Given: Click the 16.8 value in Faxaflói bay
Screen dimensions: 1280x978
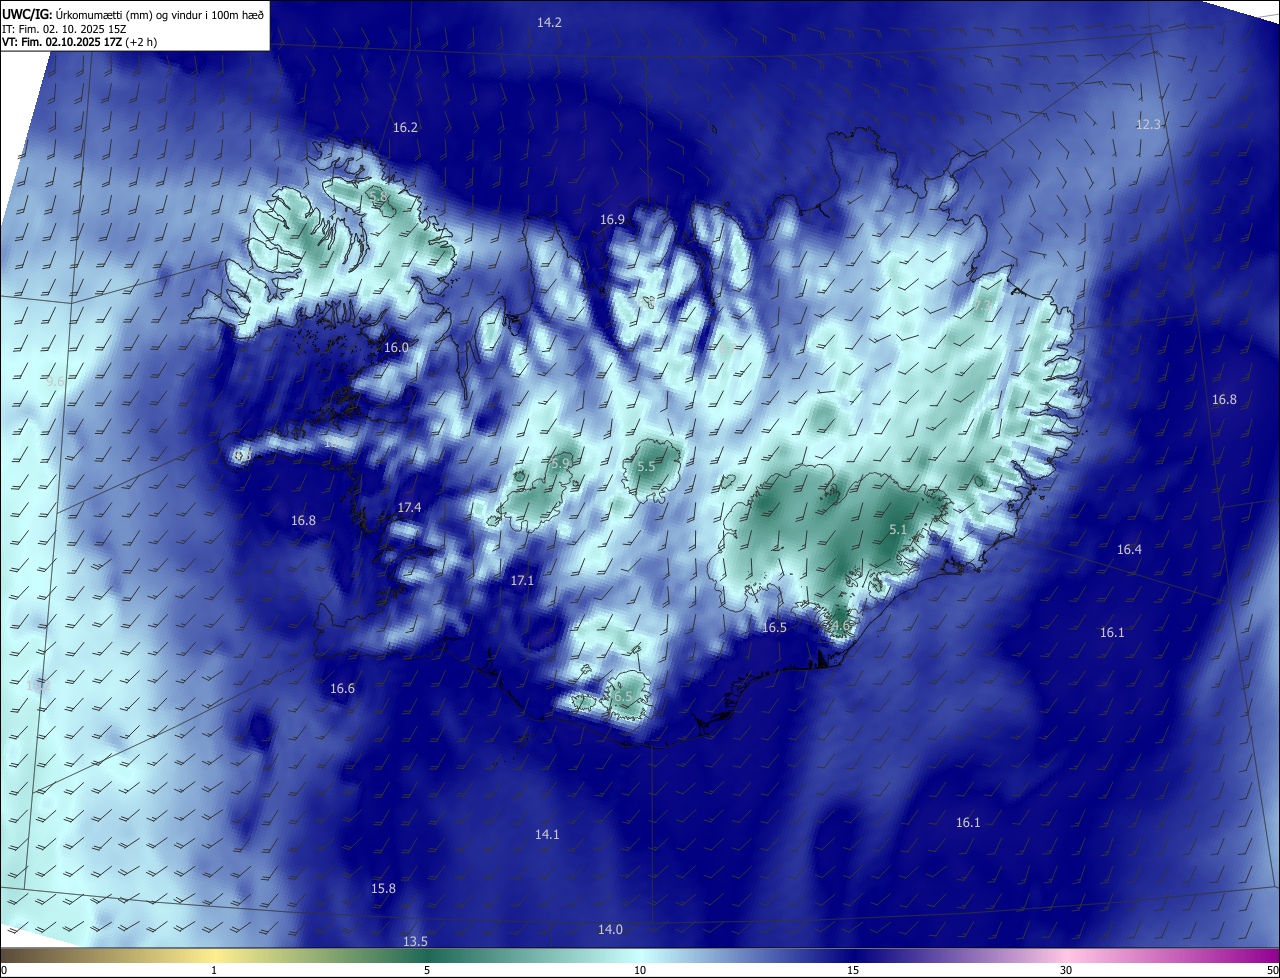Looking at the screenshot, I should point(303,520).
